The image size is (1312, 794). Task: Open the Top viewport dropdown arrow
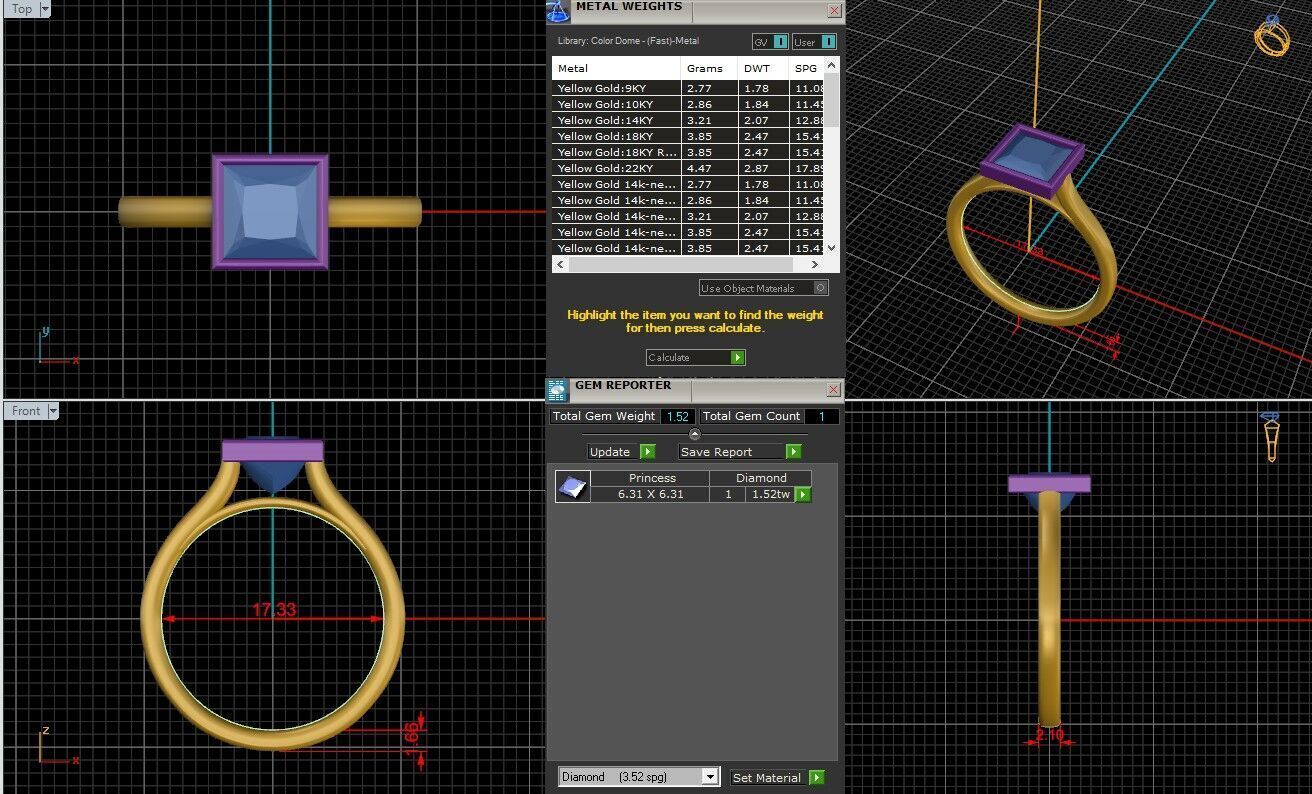[x=45, y=9]
